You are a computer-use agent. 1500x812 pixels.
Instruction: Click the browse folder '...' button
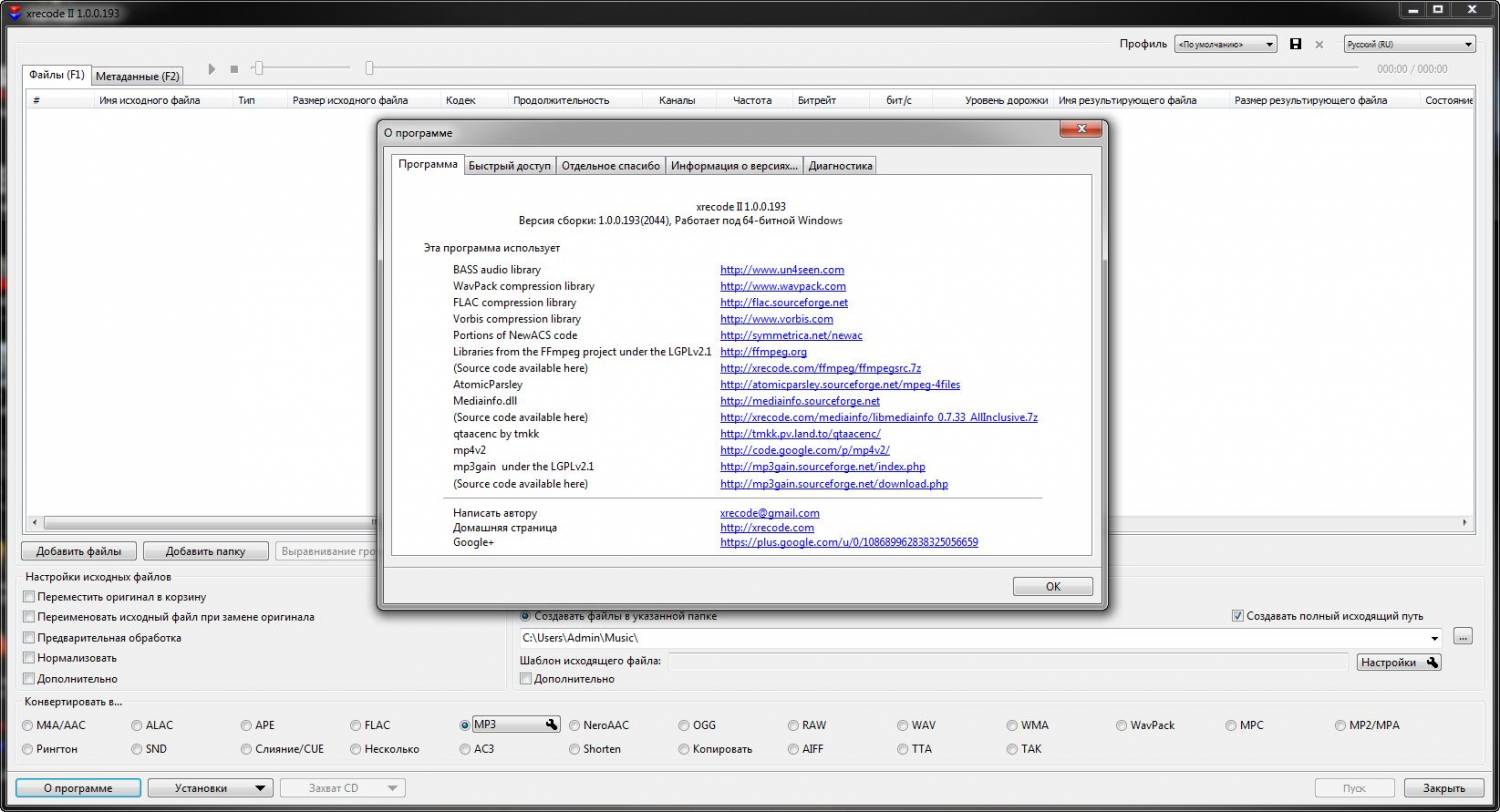pyautogui.click(x=1463, y=636)
